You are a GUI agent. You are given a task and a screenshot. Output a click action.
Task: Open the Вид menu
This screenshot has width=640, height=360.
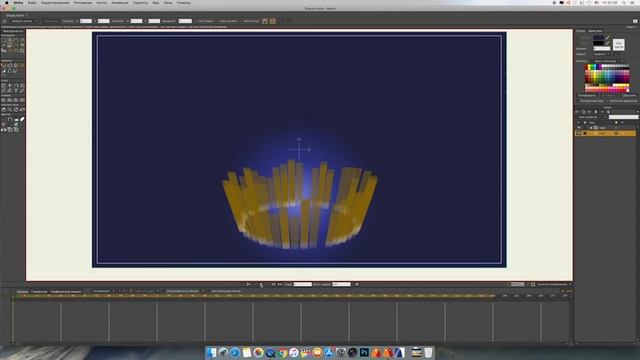pos(156,2)
